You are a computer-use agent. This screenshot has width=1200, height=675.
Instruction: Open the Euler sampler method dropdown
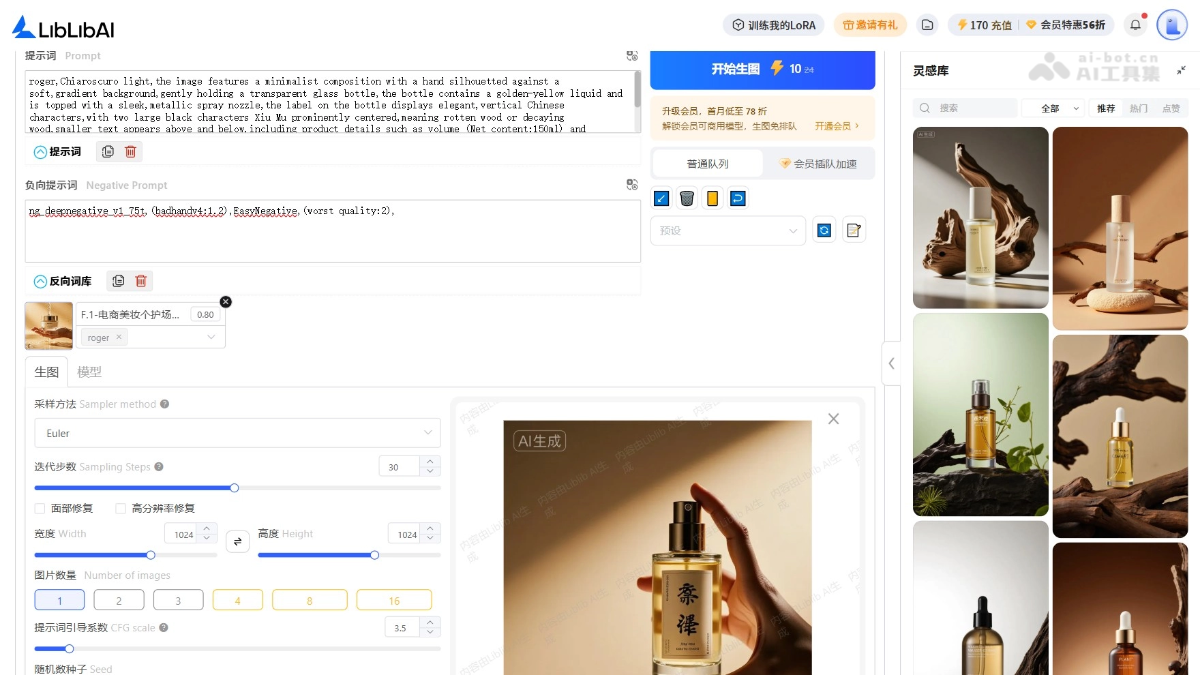(237, 433)
